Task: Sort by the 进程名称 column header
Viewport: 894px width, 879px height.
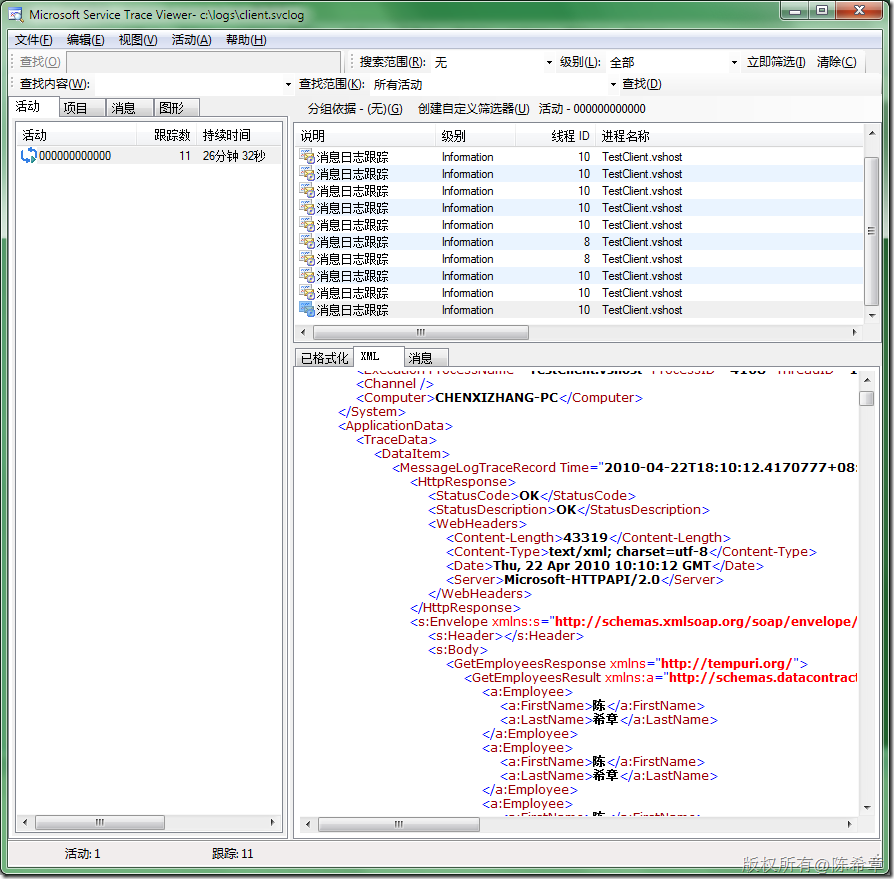Action: pyautogui.click(x=730, y=136)
